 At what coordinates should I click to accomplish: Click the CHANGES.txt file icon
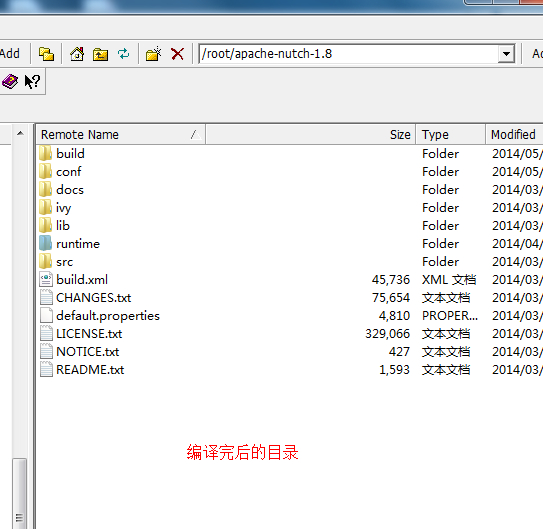pos(46,297)
